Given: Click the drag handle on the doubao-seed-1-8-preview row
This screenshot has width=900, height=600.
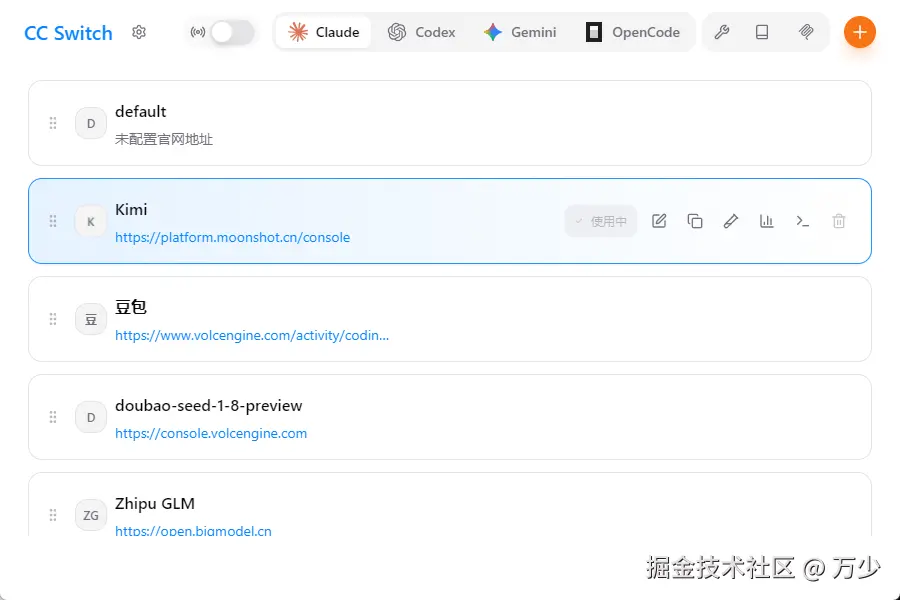Looking at the screenshot, I should [53, 417].
